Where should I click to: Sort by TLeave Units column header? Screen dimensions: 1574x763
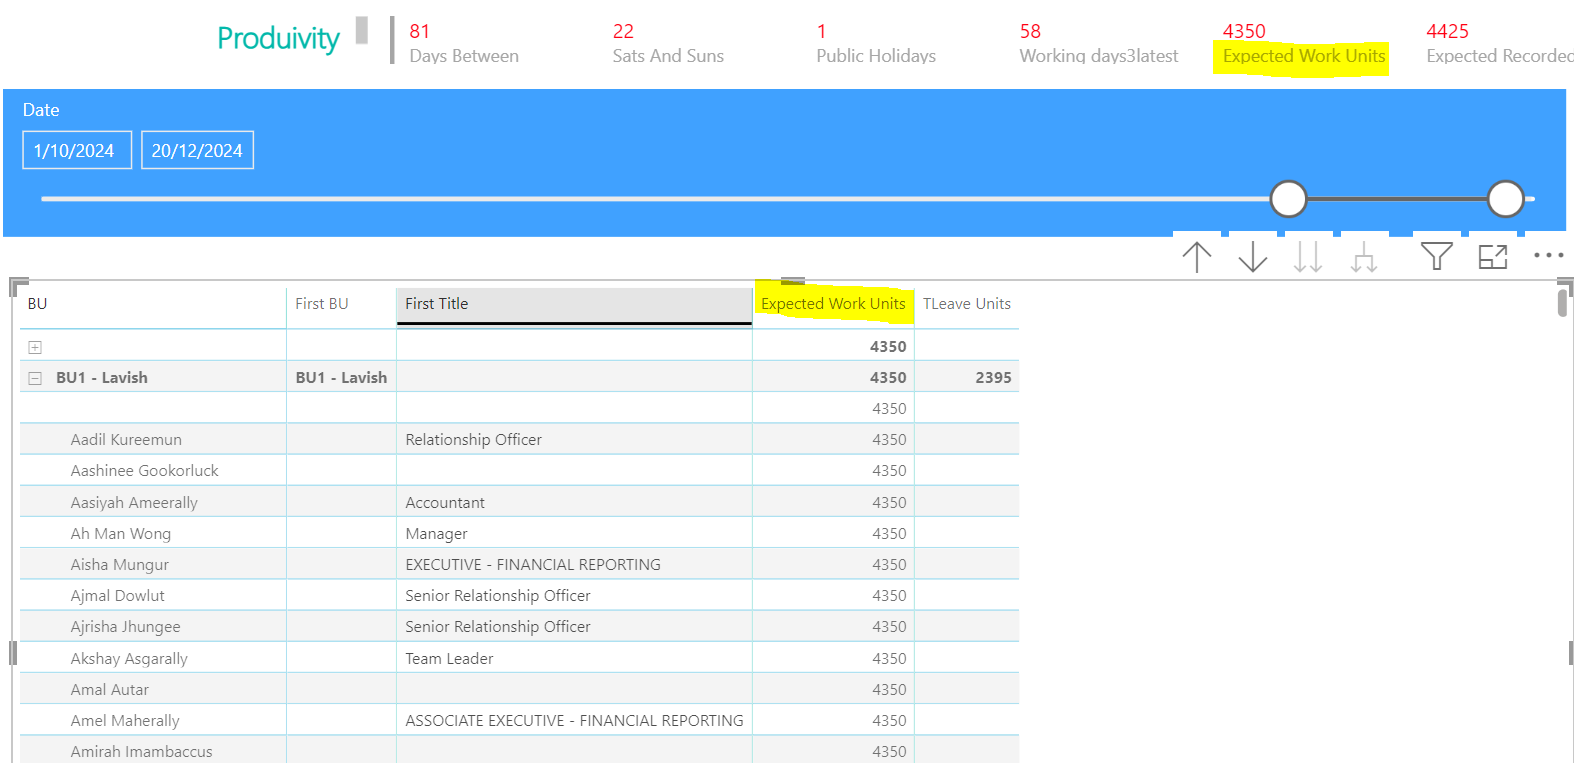(x=966, y=304)
